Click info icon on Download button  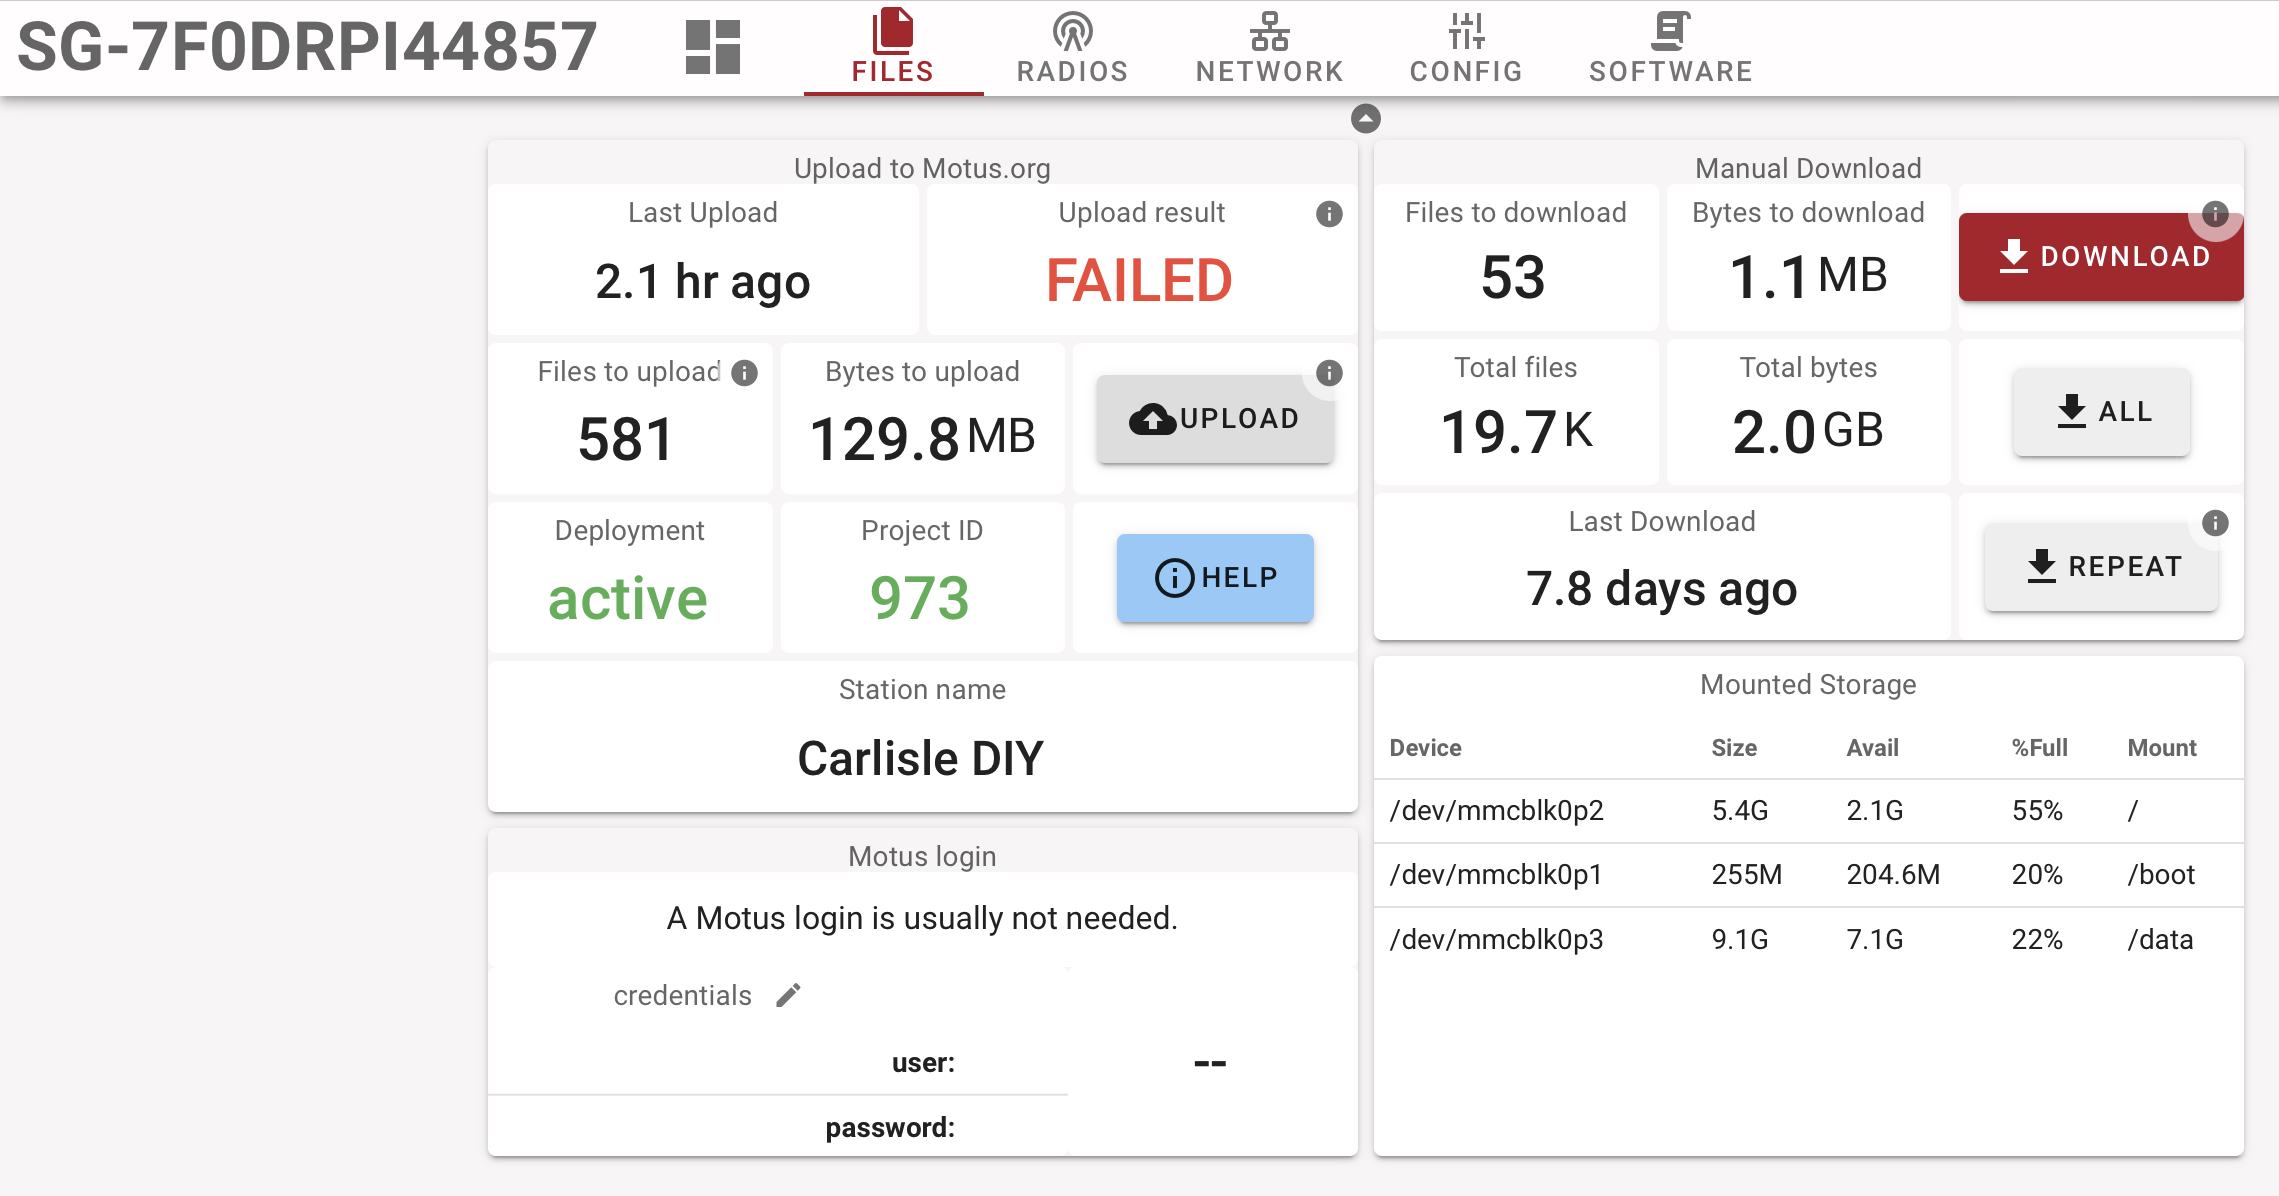tap(2215, 213)
